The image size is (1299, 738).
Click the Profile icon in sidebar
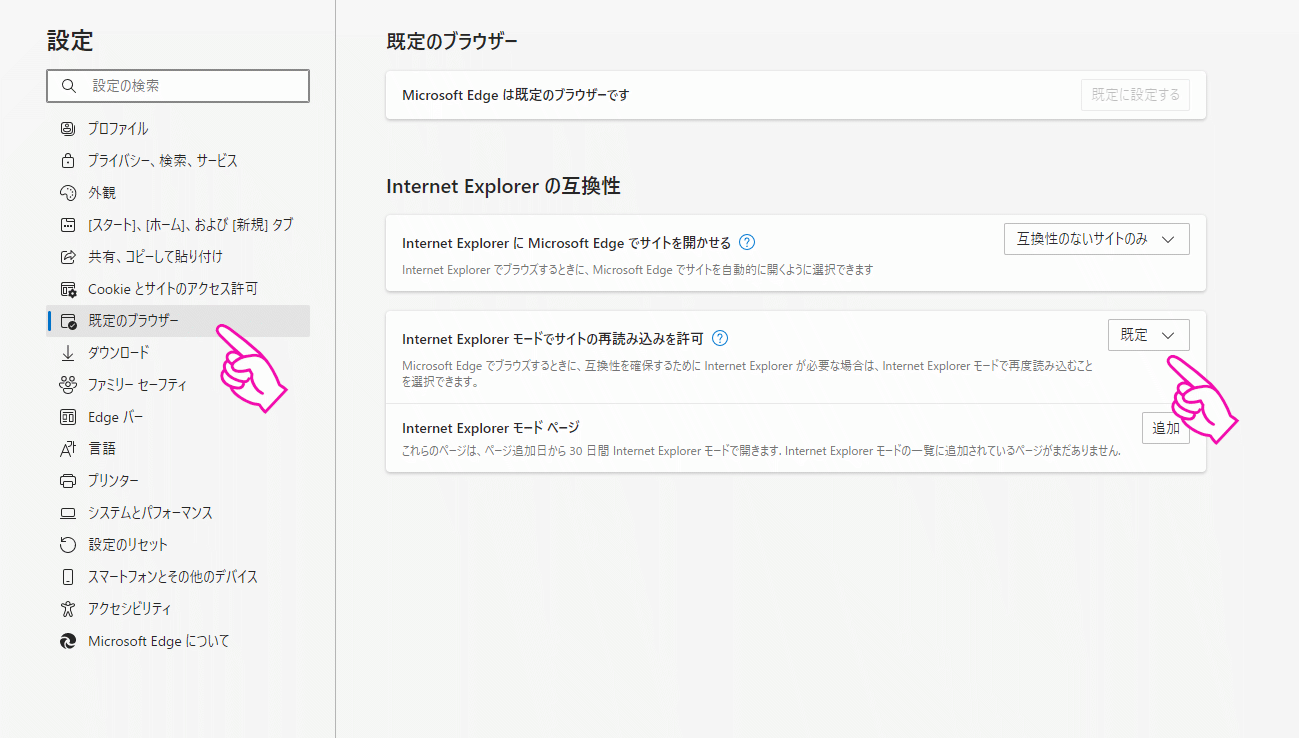[x=68, y=129]
